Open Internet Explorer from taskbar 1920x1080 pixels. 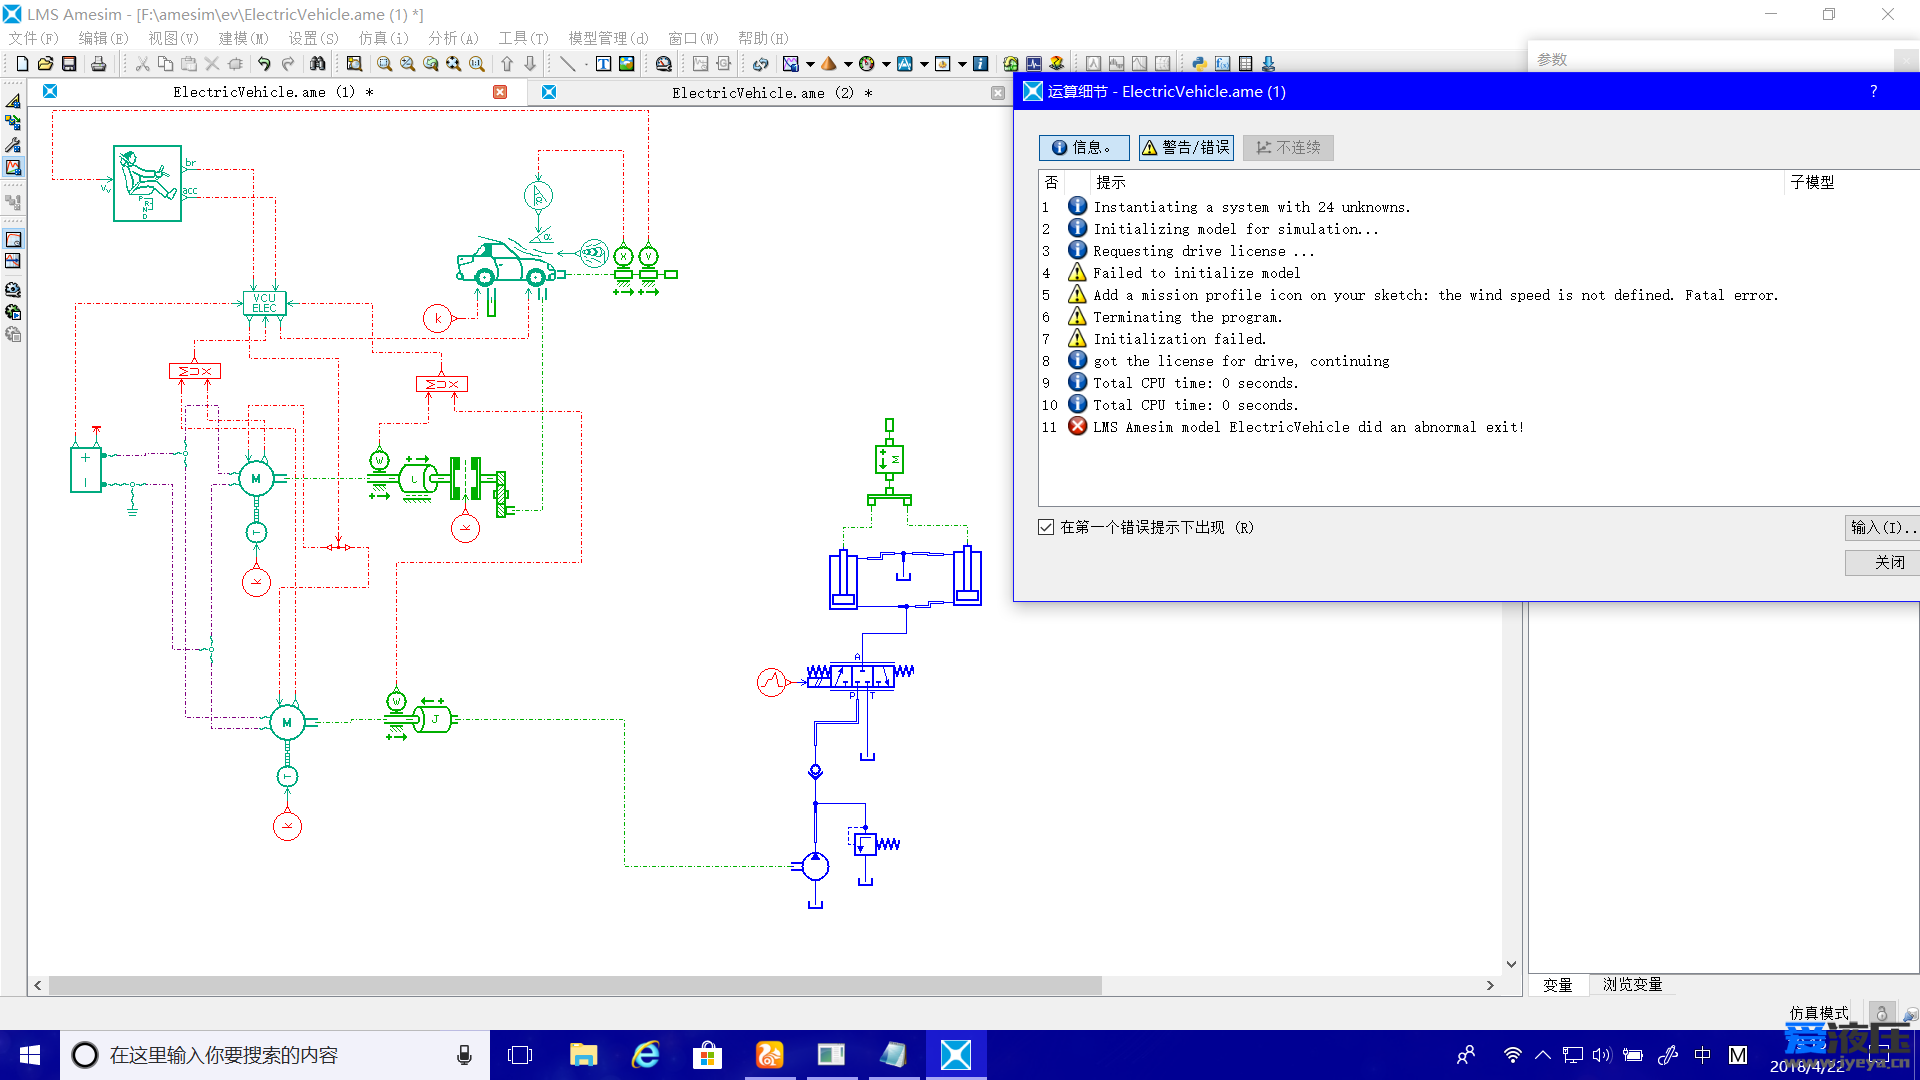(646, 1055)
